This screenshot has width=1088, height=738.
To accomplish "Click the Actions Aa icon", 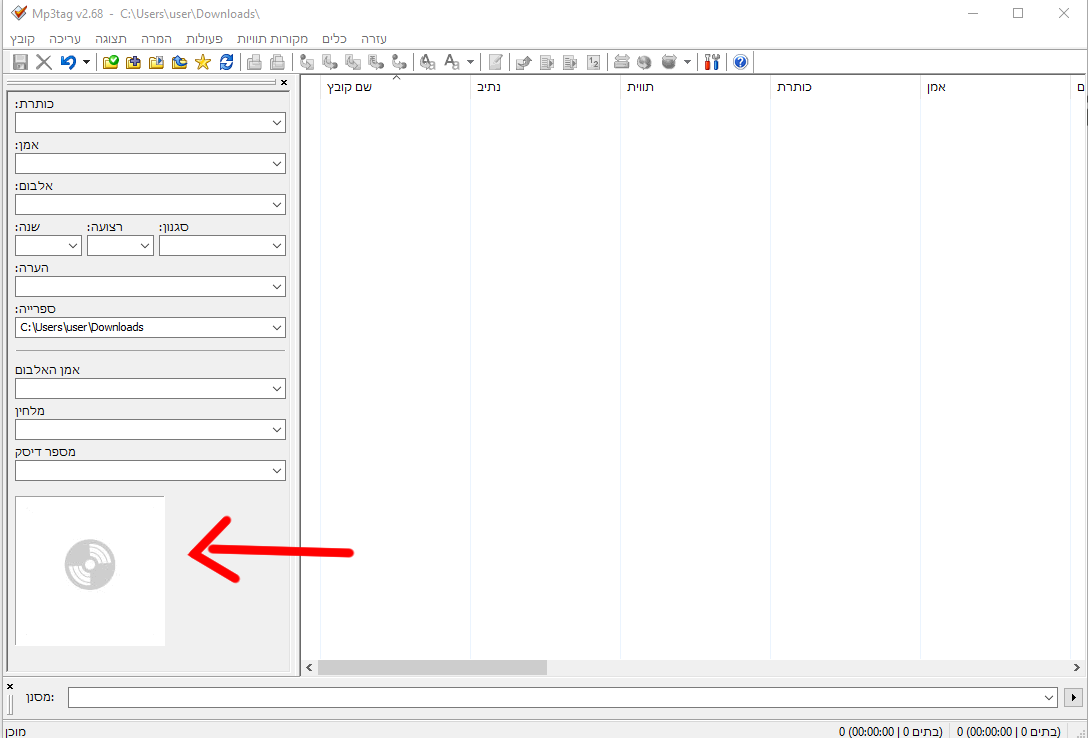I will click(x=428, y=62).
